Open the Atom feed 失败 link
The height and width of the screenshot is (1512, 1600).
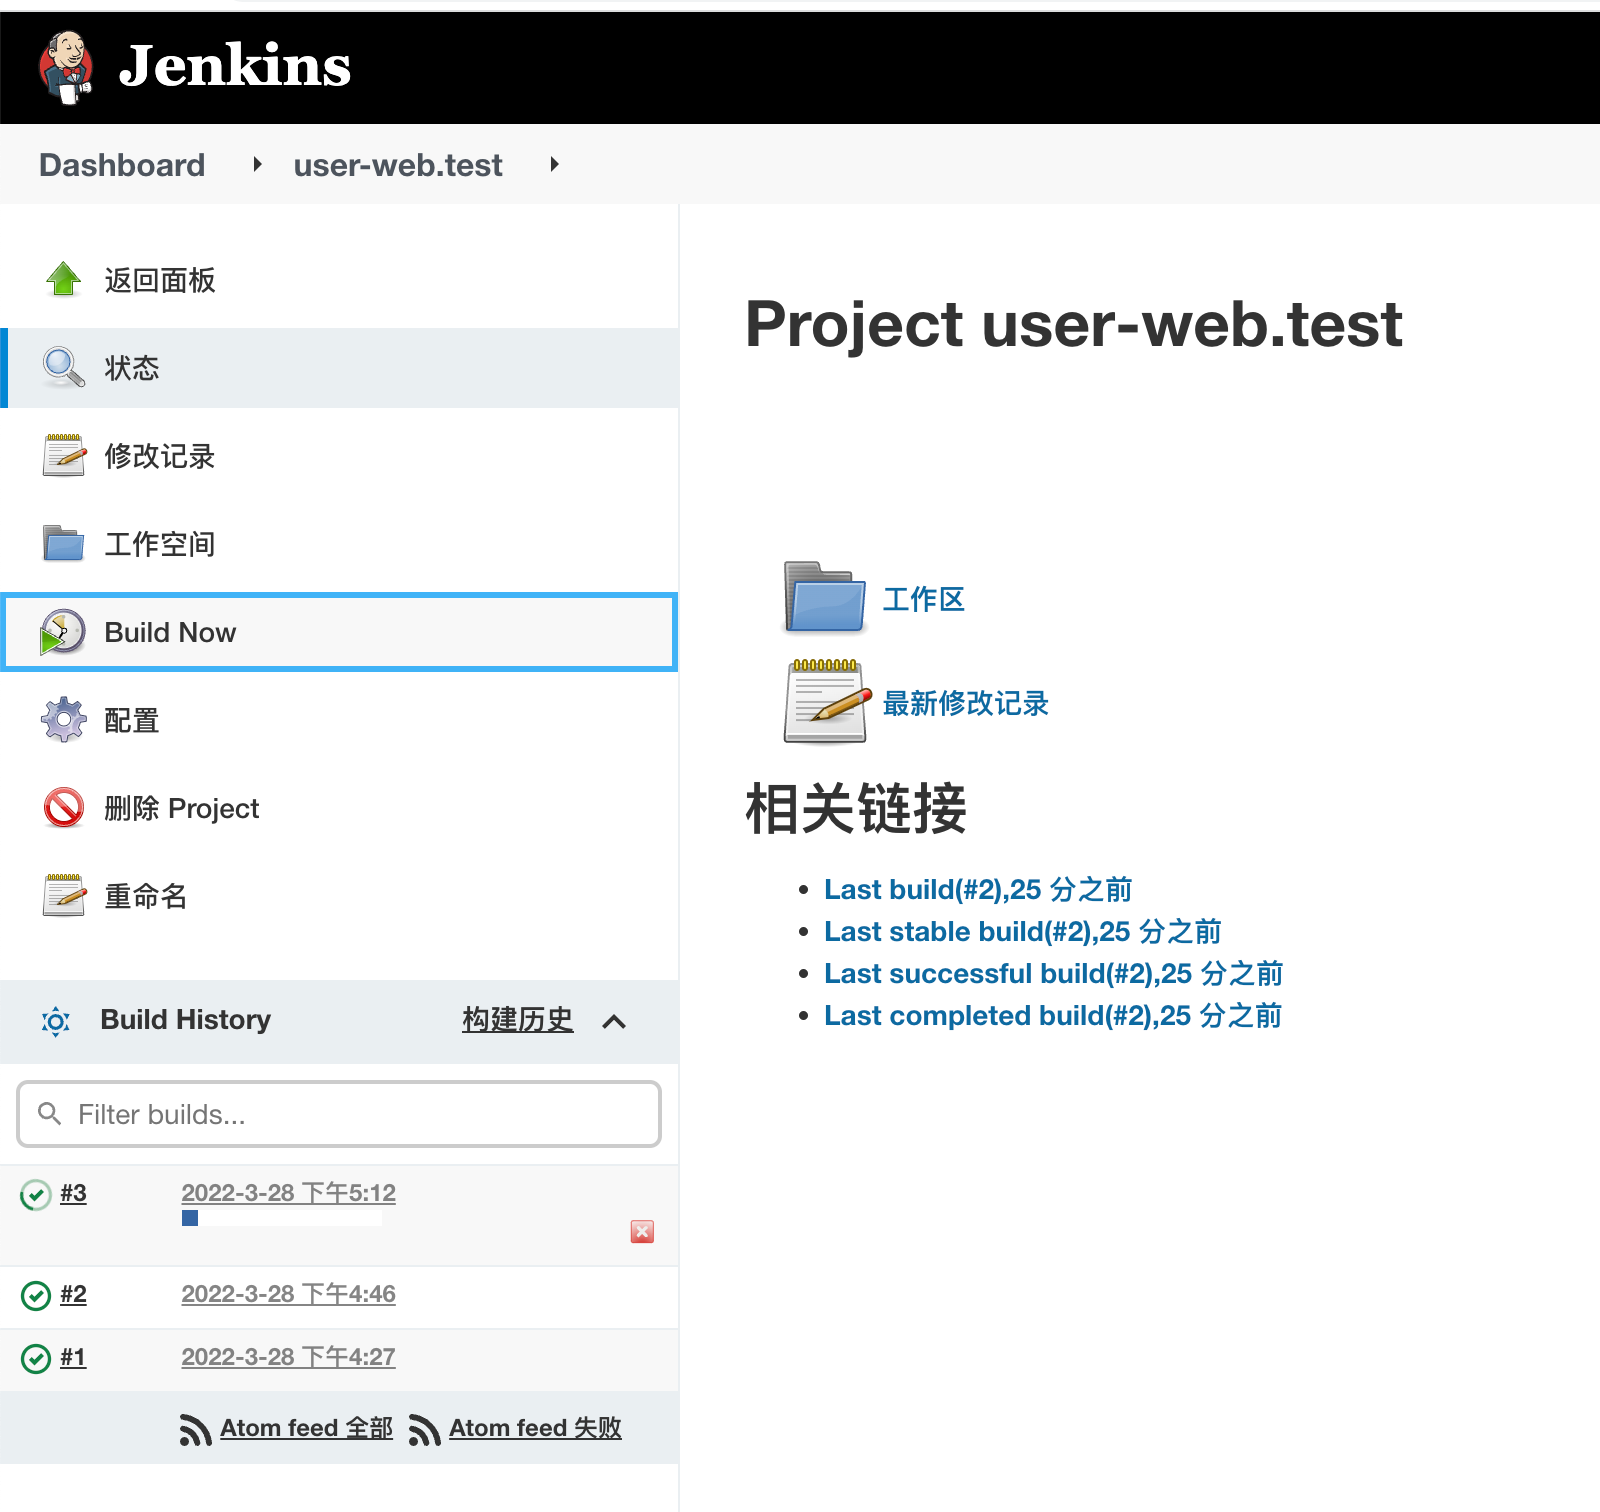click(535, 1428)
